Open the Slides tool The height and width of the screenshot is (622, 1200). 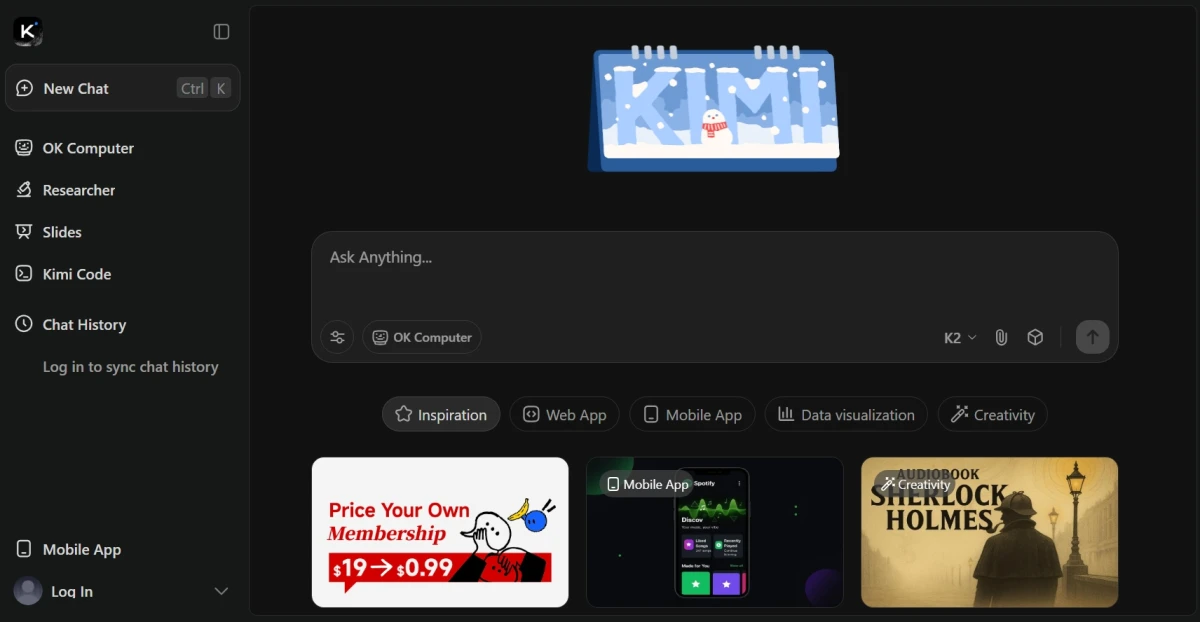tap(62, 232)
